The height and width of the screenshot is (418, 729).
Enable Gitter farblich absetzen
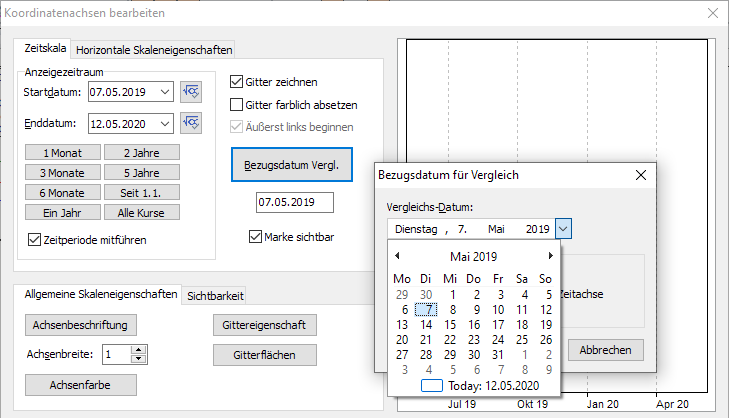tap(237, 104)
